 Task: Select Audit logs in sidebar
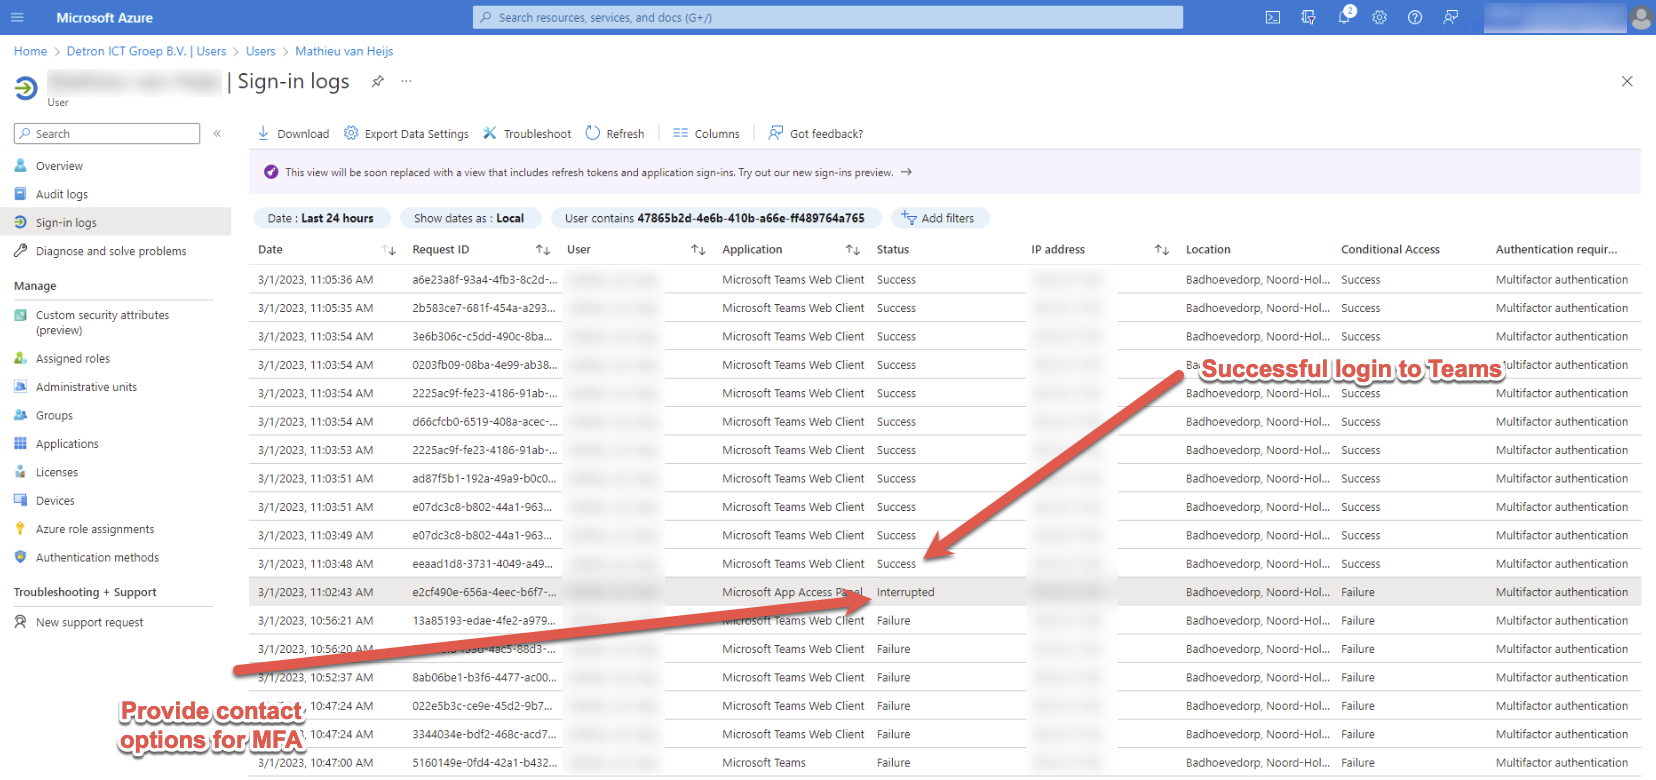tap(62, 194)
